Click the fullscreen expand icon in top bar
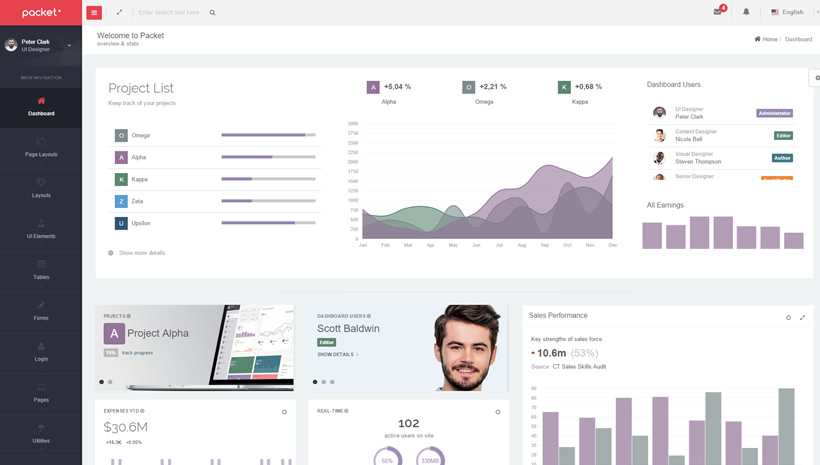 click(x=119, y=12)
